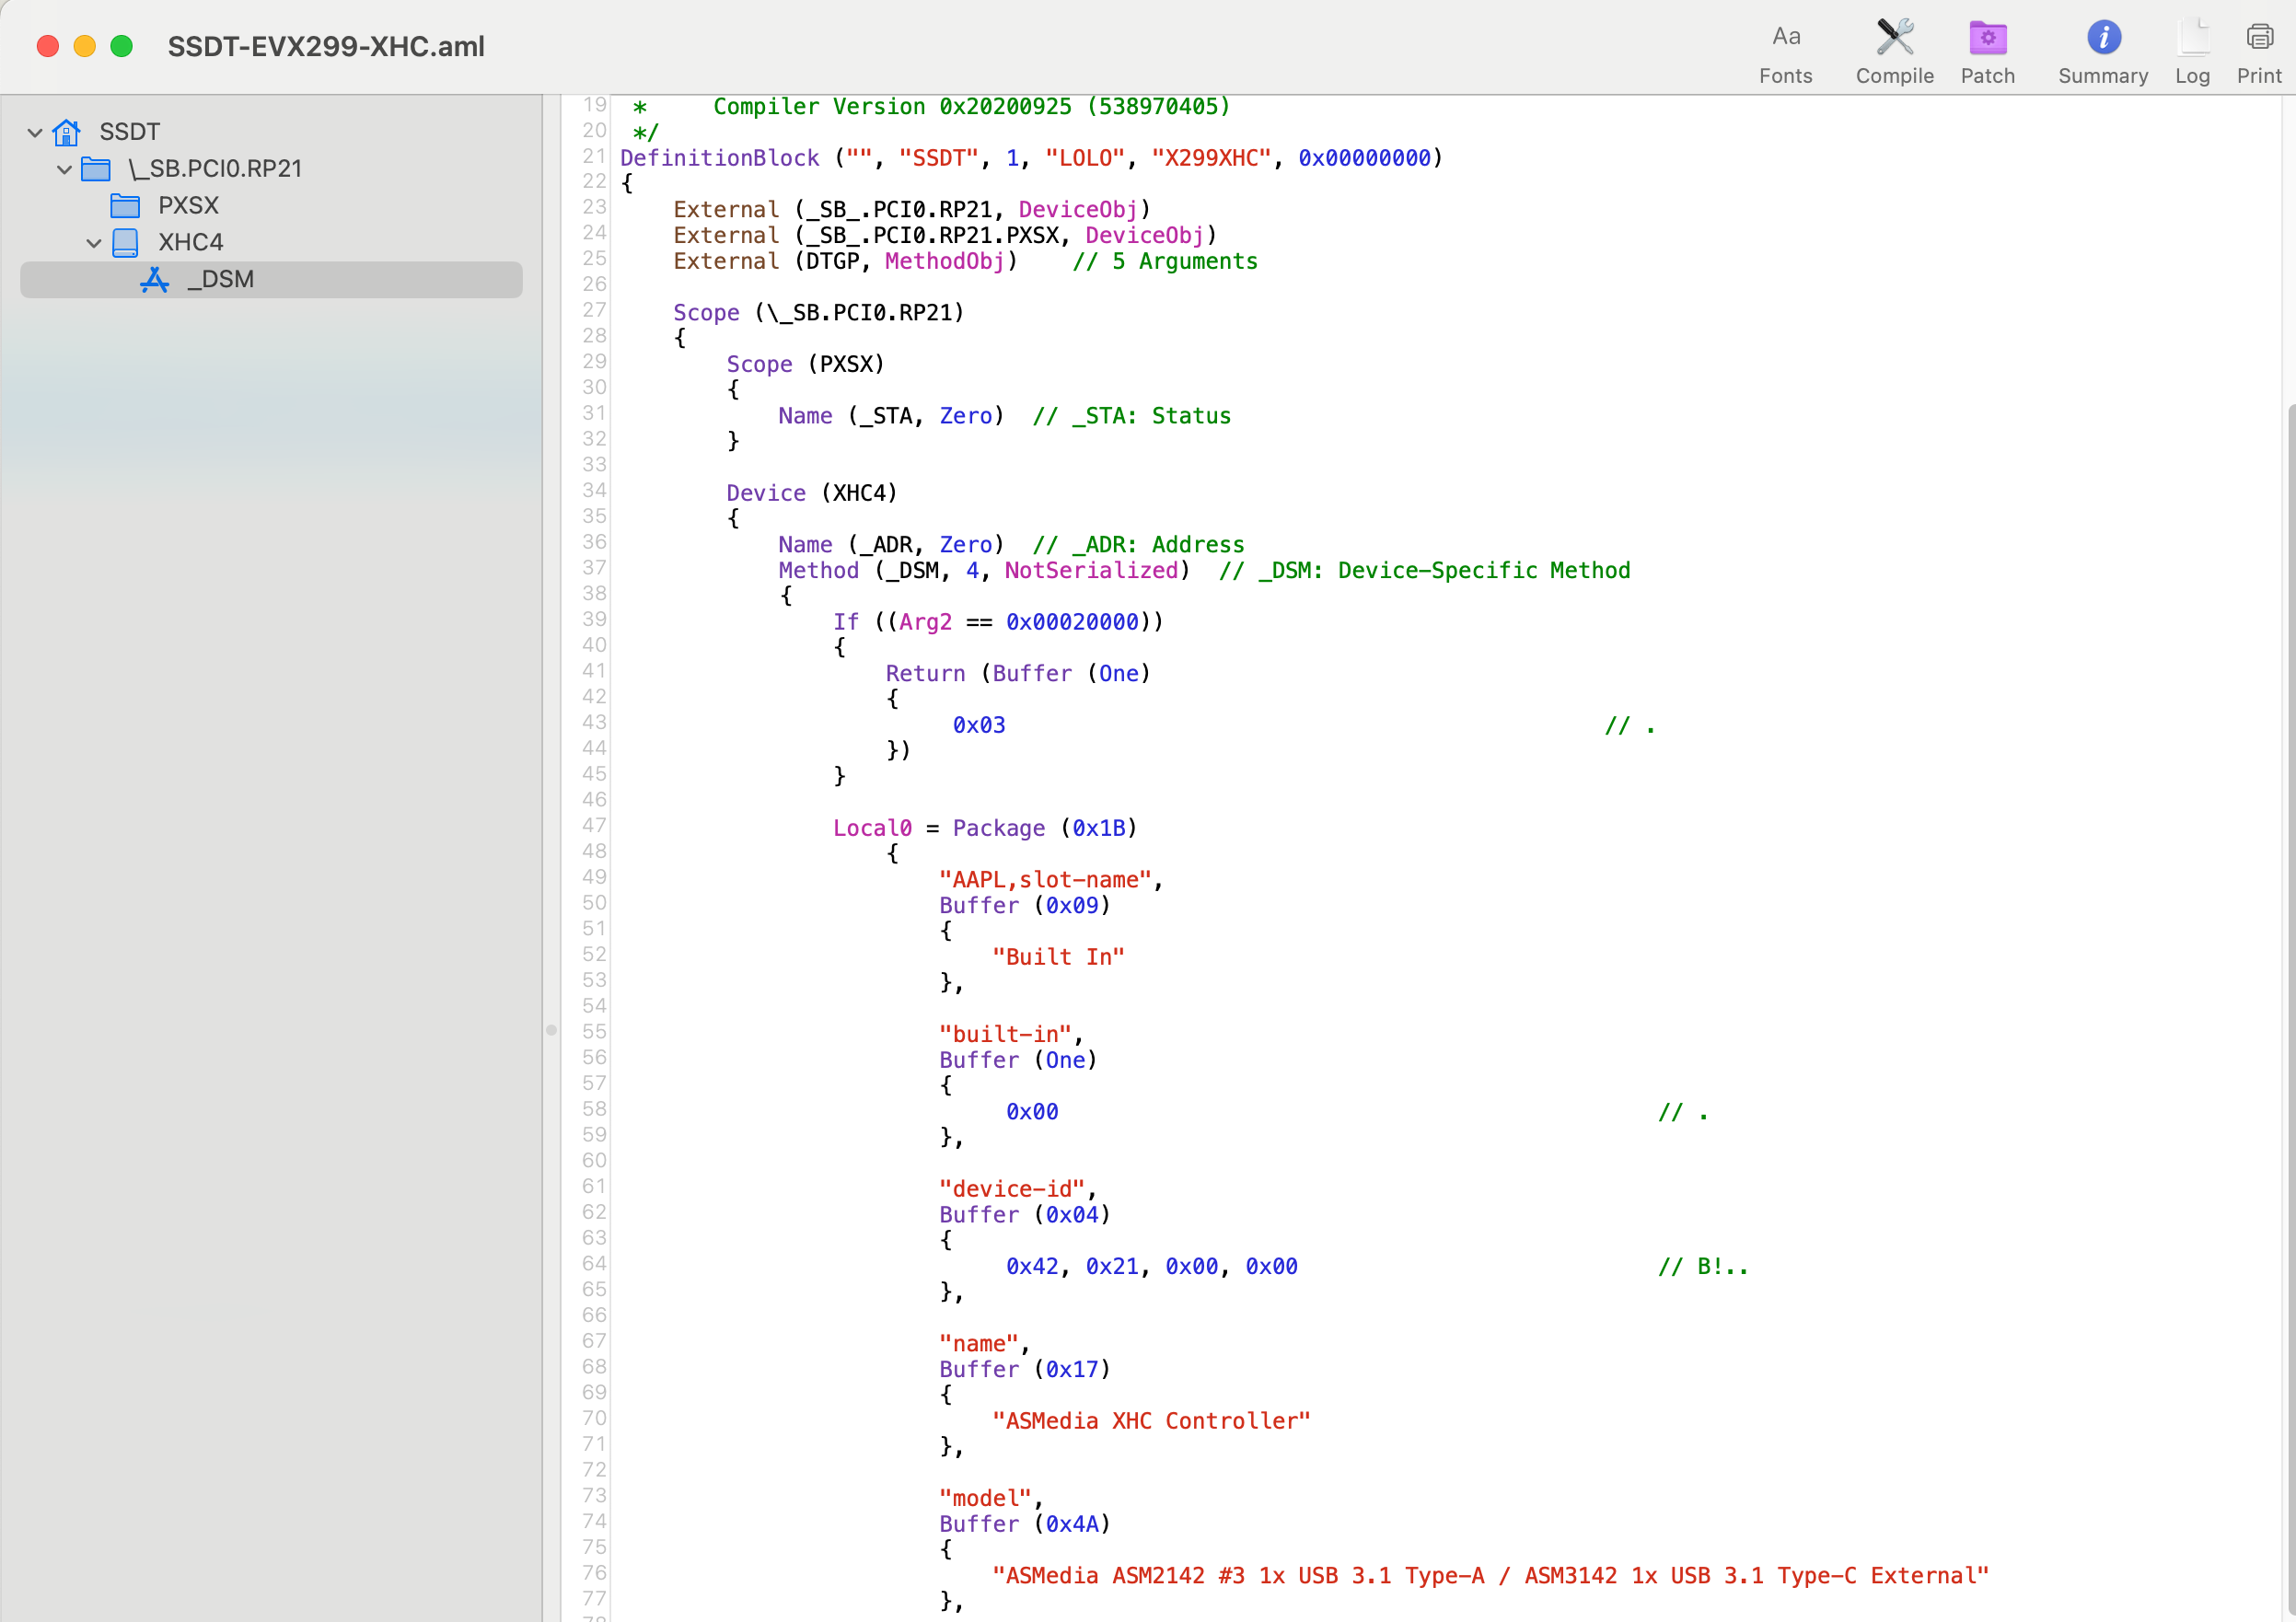Click the sidebar splitter handle dot
This screenshot has height=1622, width=2296.
pos(551,1029)
